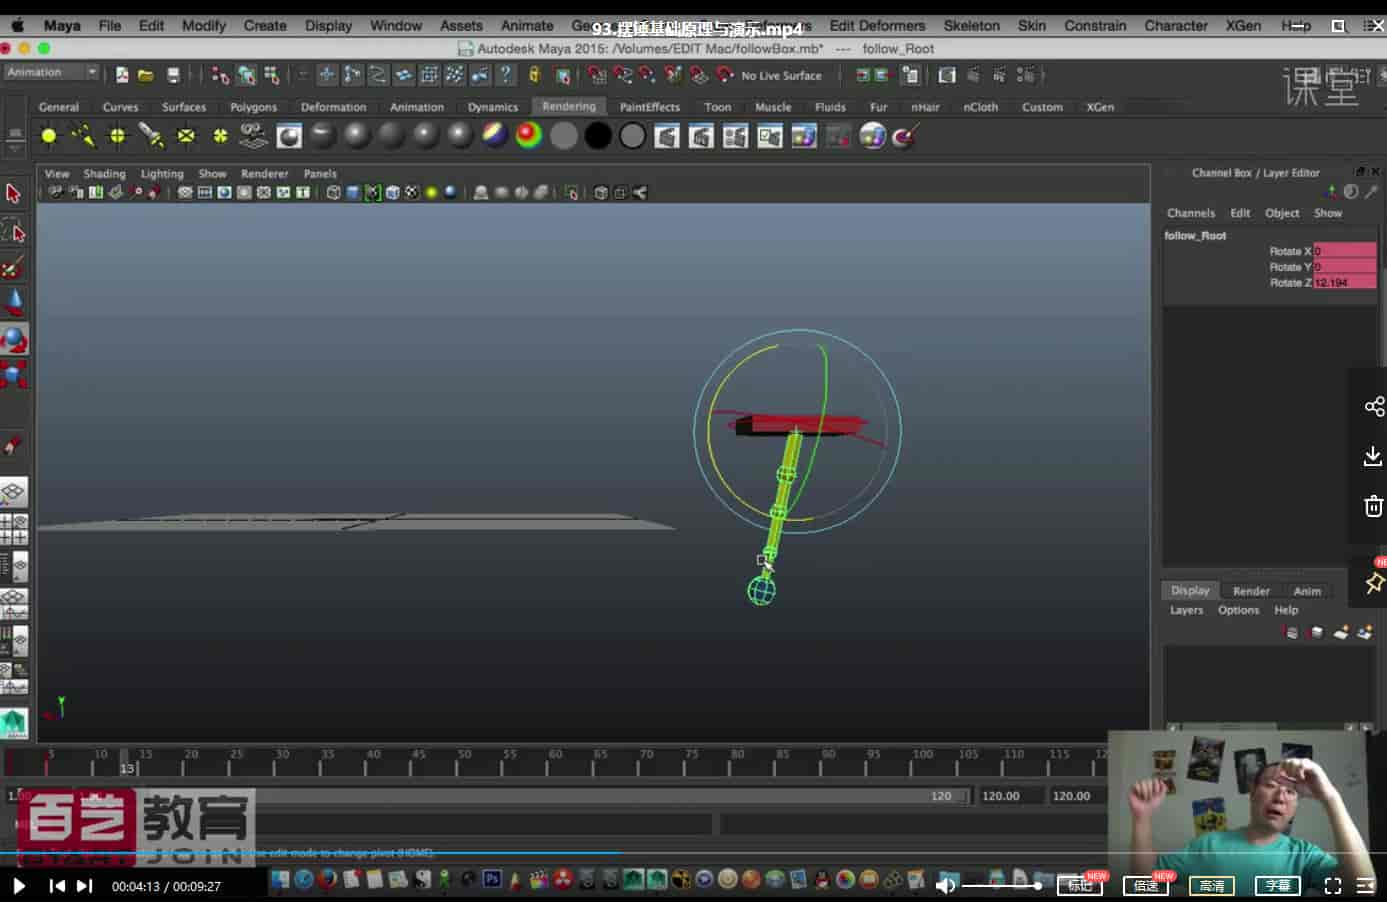The width and height of the screenshot is (1387, 902).
Task: Choose the Lasso select tool
Action: [14, 231]
